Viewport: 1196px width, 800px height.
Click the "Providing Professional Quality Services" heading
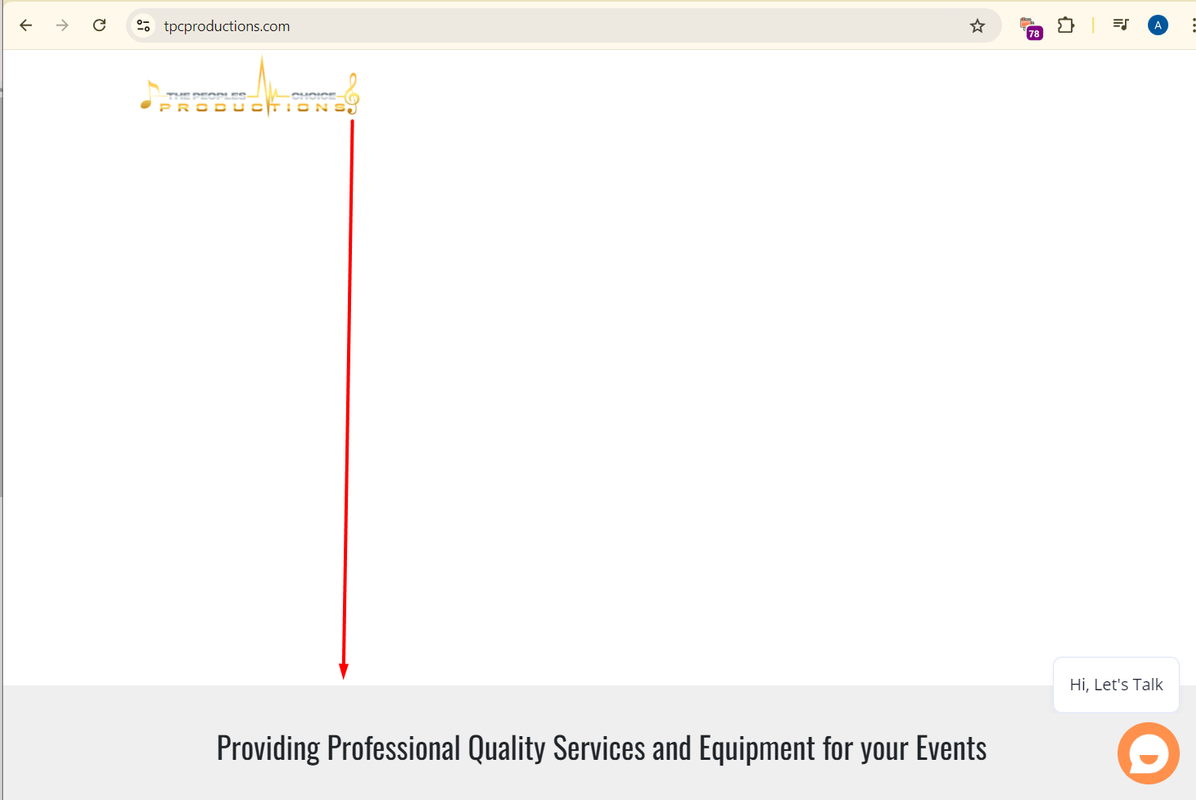[x=601, y=748]
